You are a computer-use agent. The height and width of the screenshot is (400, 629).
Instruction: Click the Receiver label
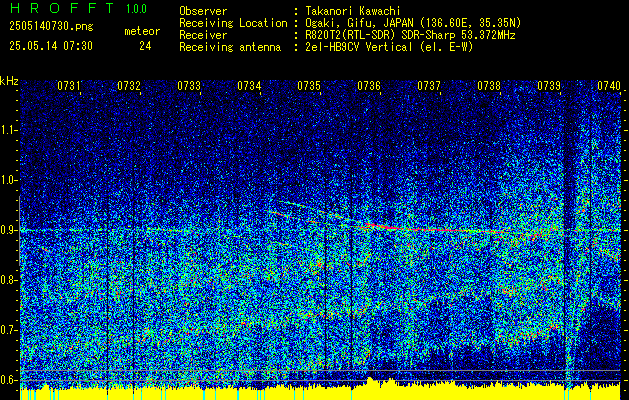(203, 35)
